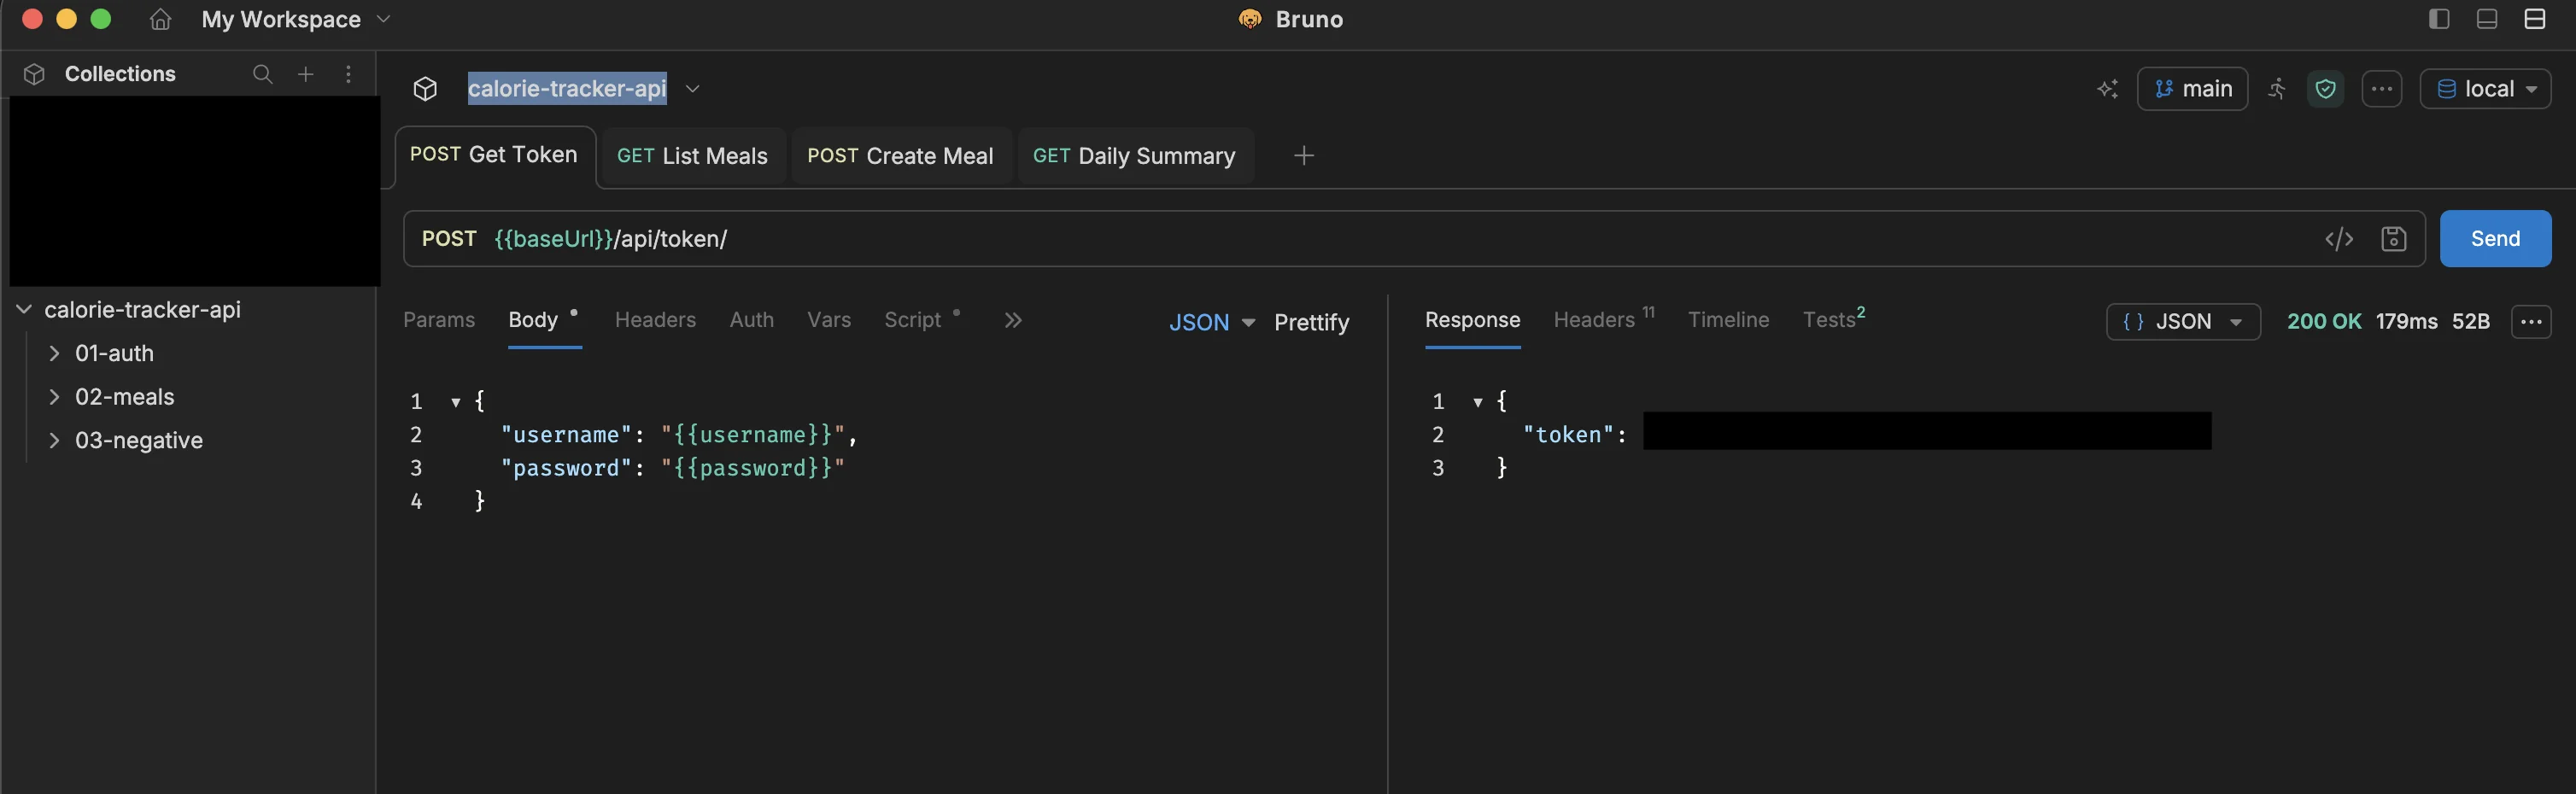Toggle the sidebar layout icon in the title bar
The width and height of the screenshot is (2576, 794).
point(2439,19)
